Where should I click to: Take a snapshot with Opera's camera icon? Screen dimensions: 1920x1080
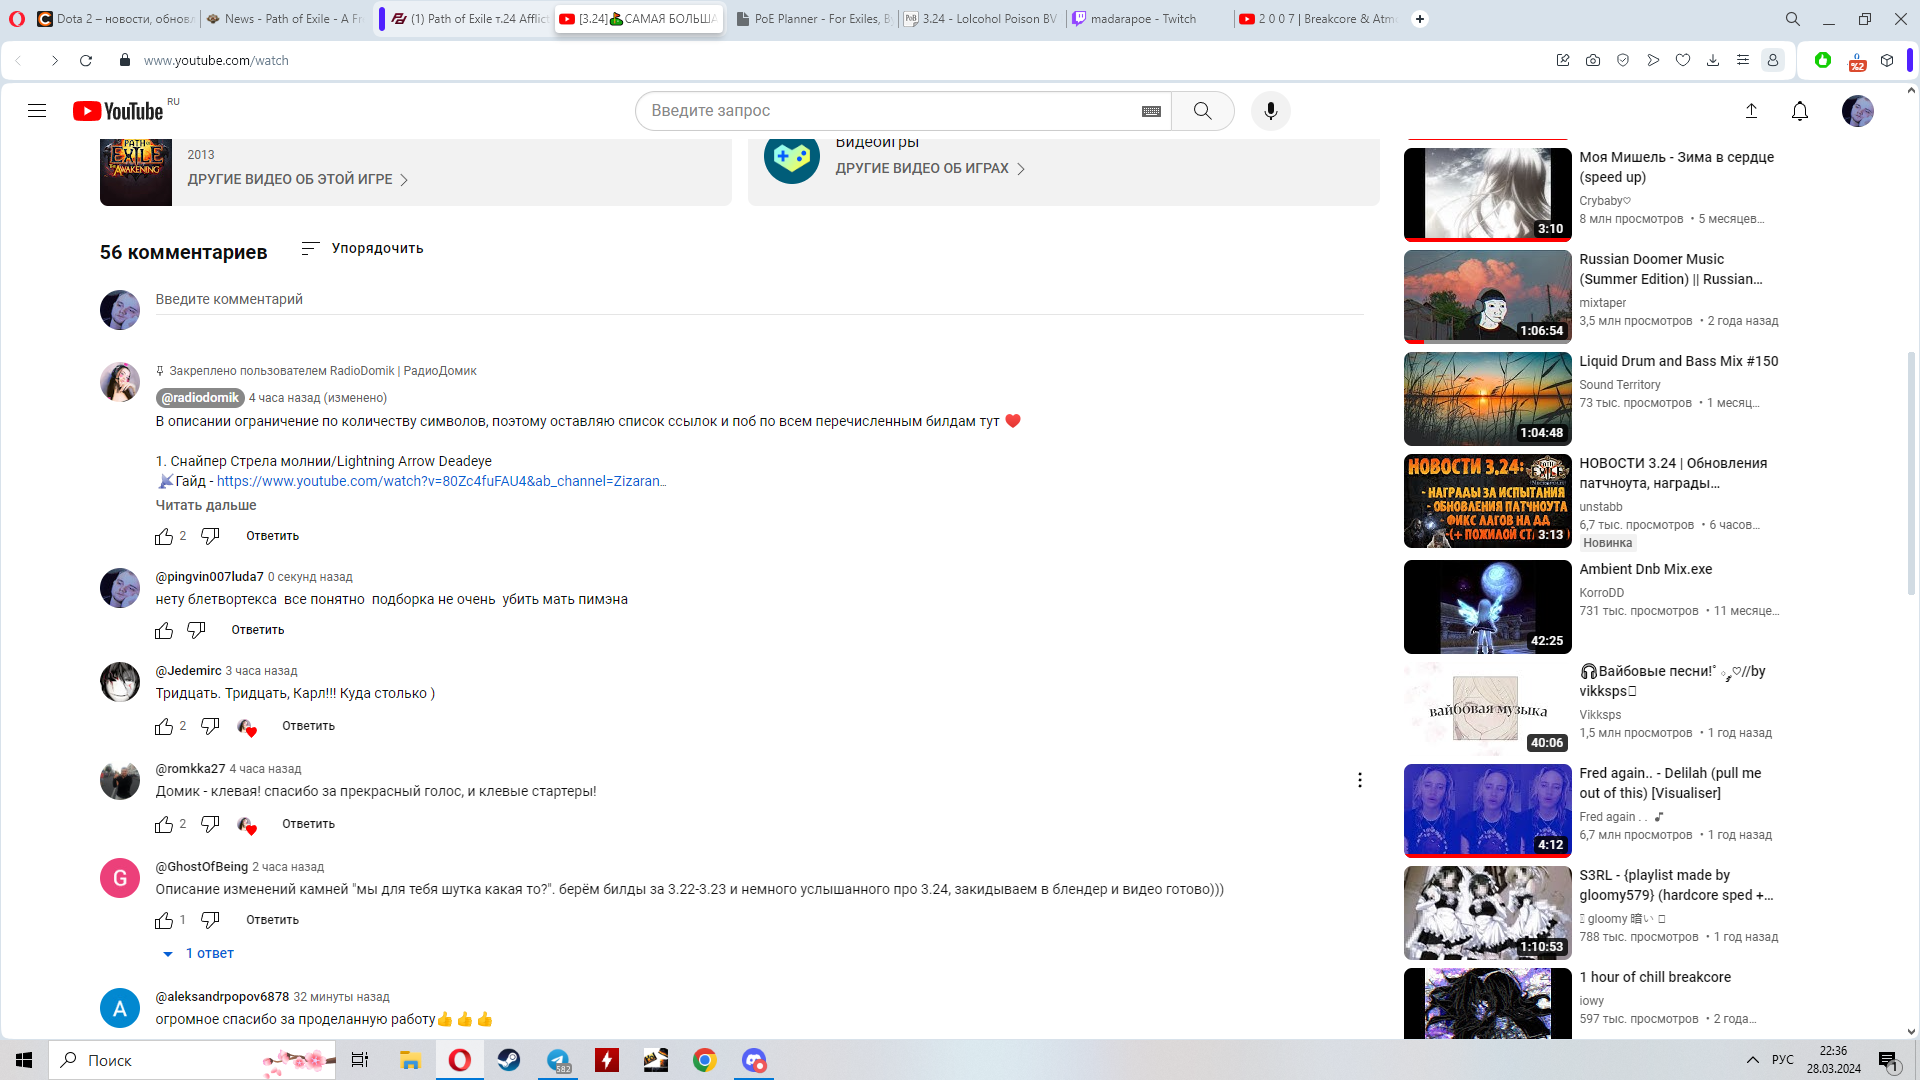tap(1593, 60)
